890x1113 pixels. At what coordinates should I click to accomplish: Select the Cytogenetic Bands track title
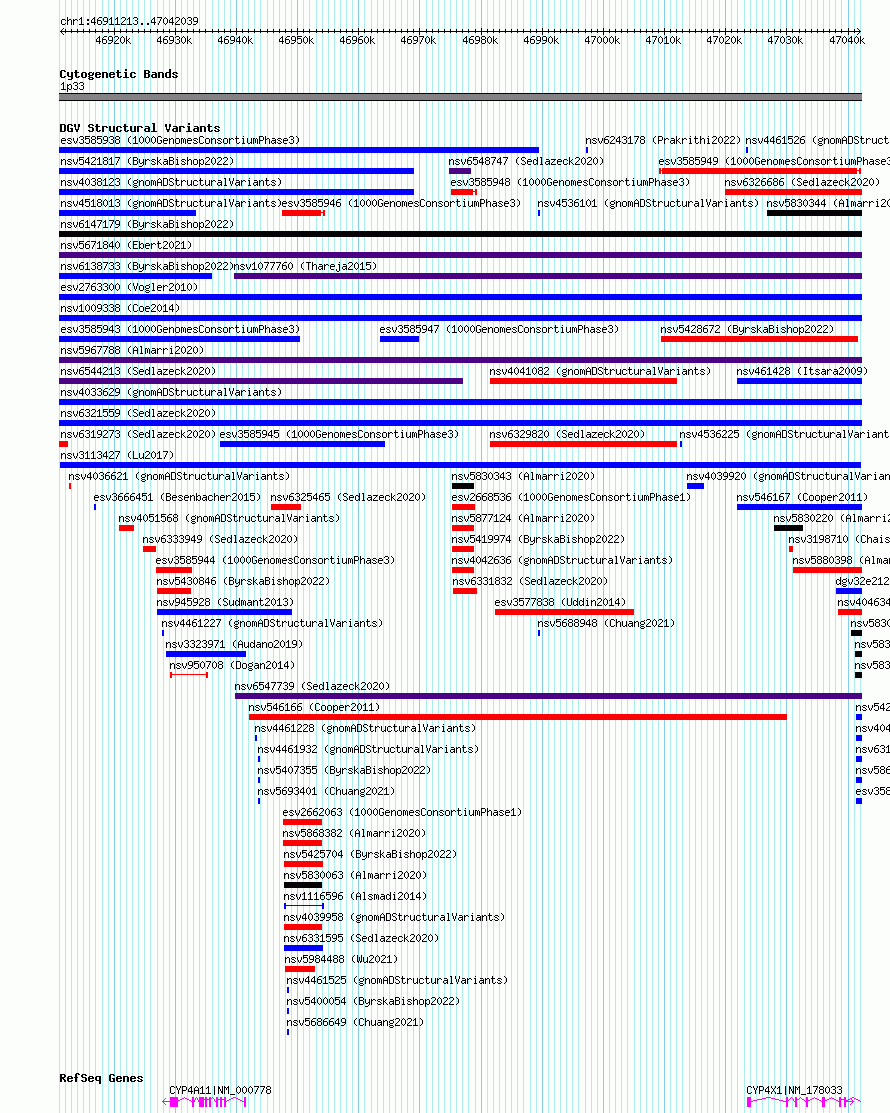[119, 74]
